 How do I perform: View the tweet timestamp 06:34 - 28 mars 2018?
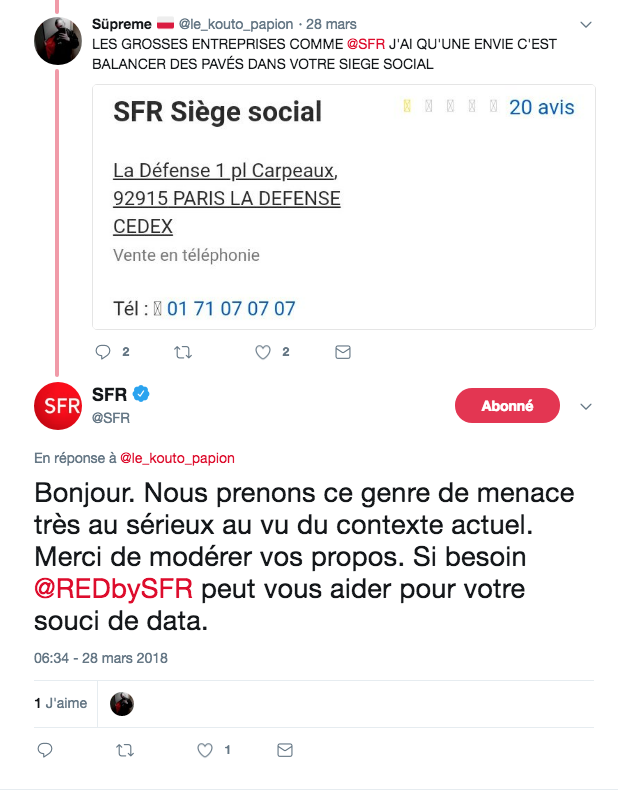point(101,658)
